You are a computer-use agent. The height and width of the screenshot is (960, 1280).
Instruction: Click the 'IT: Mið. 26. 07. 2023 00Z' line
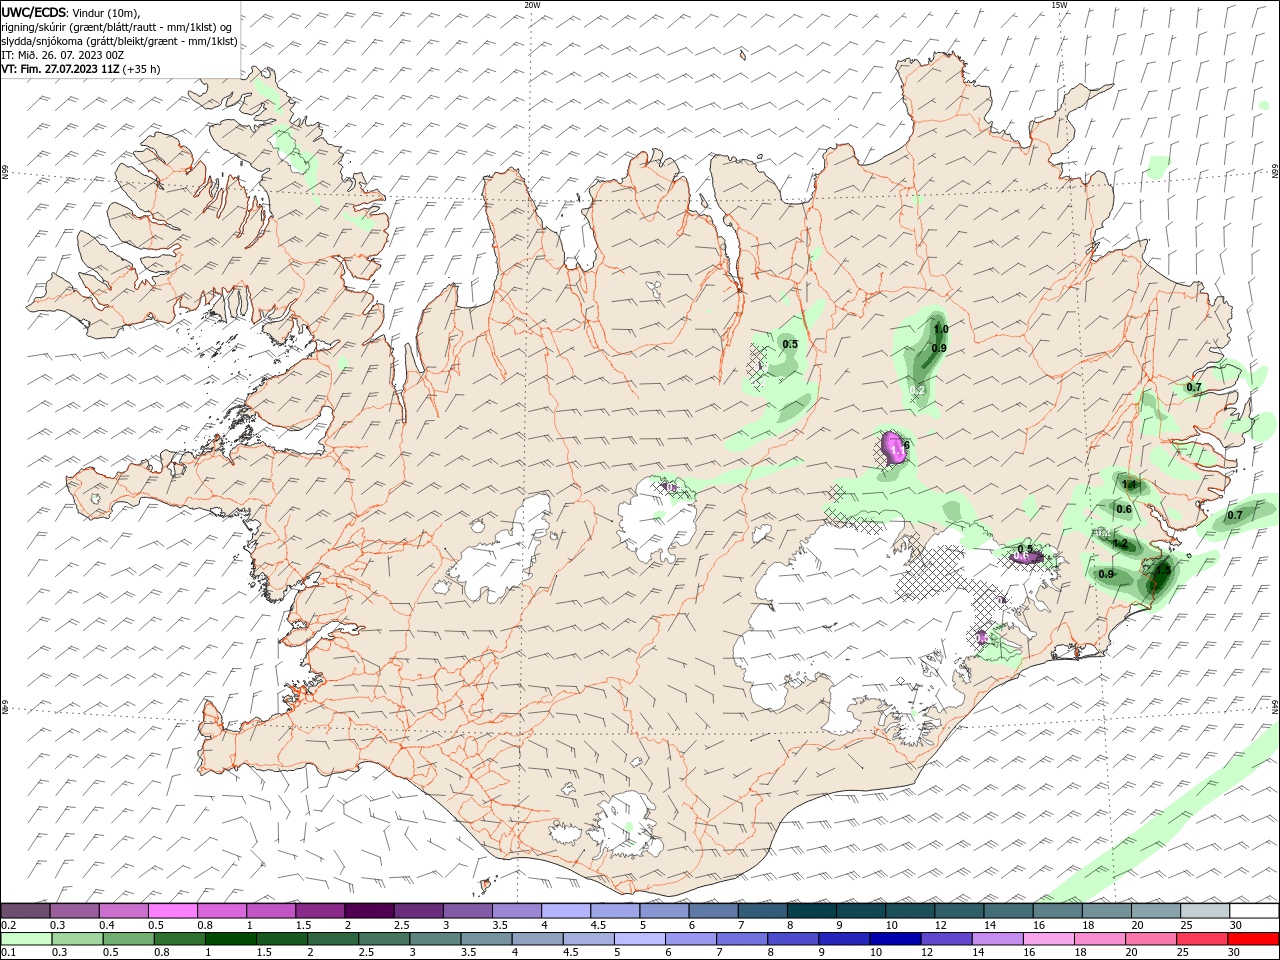pyautogui.click(x=62, y=55)
